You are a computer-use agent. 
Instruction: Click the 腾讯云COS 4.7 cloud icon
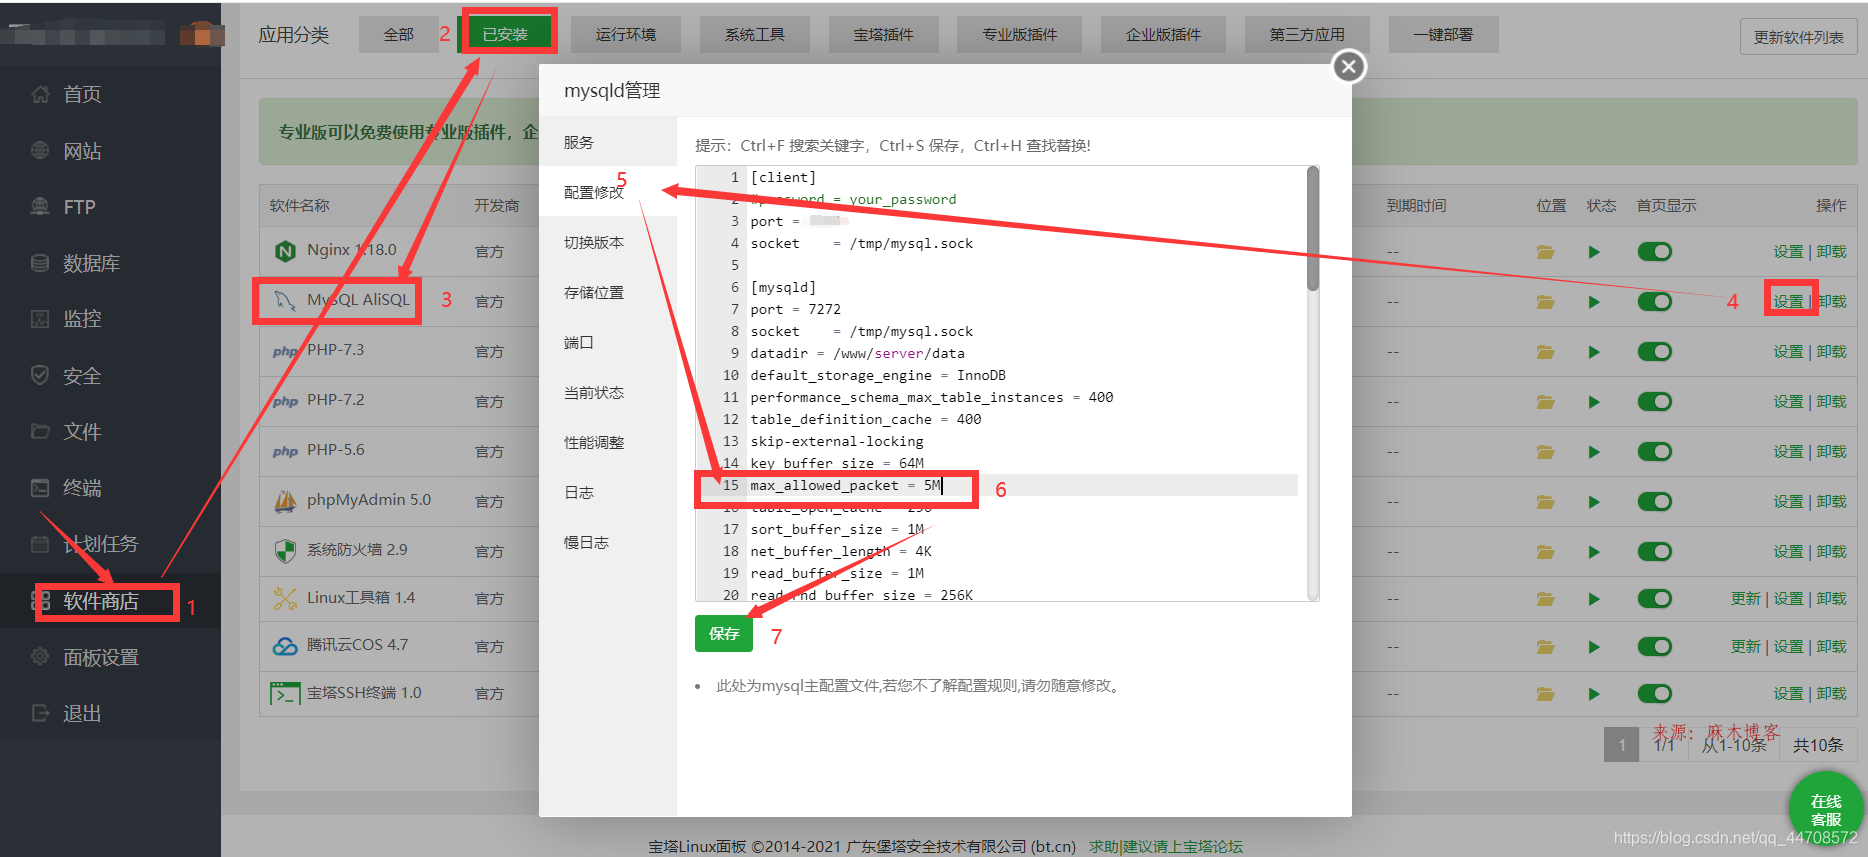(x=285, y=646)
